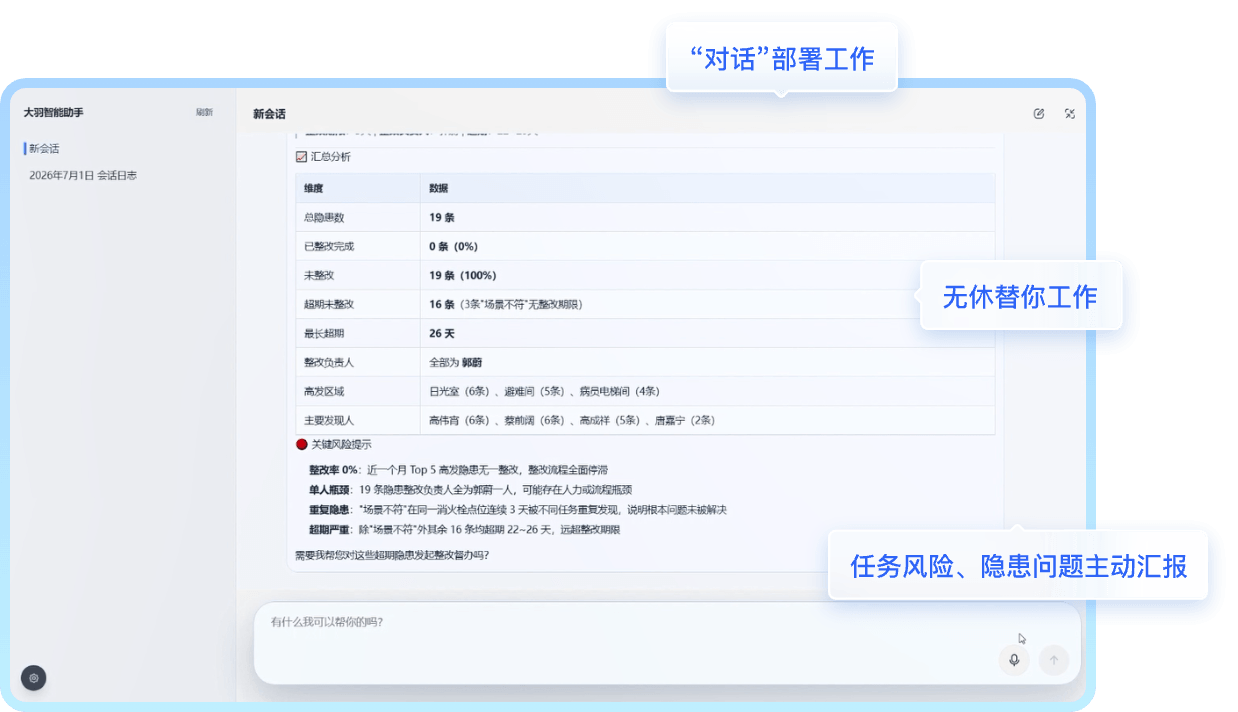Click the fullscreen expand icon in header
The width and height of the screenshot is (1238, 712).
pyautogui.click(x=1070, y=114)
